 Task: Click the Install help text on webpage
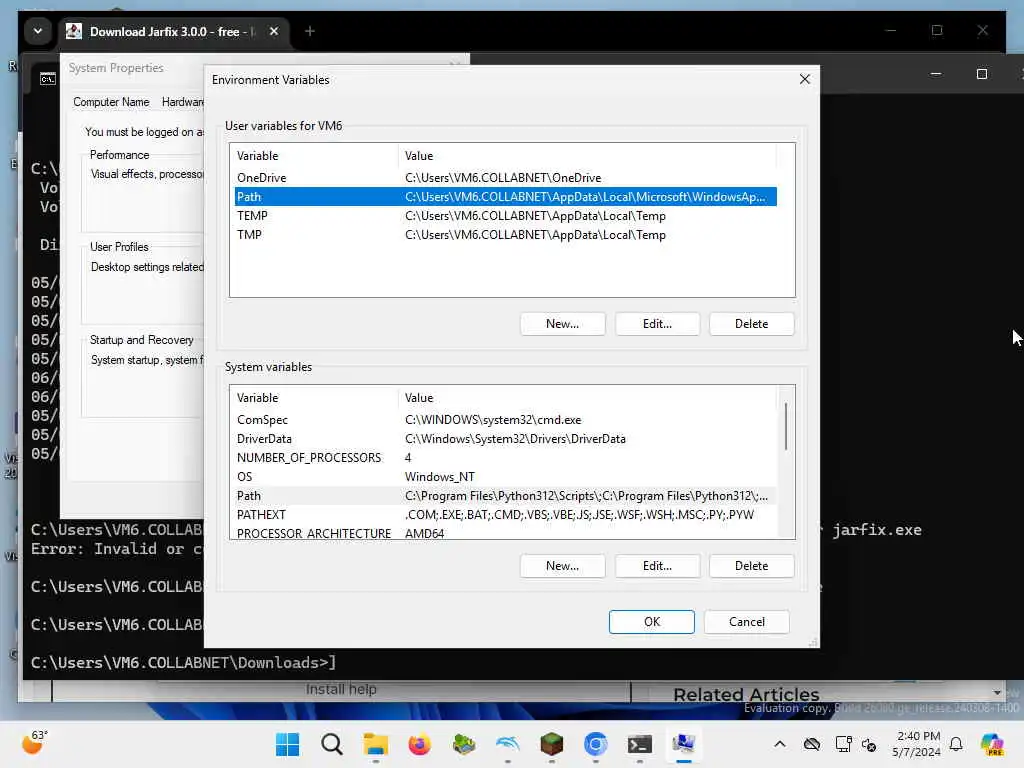pos(341,689)
